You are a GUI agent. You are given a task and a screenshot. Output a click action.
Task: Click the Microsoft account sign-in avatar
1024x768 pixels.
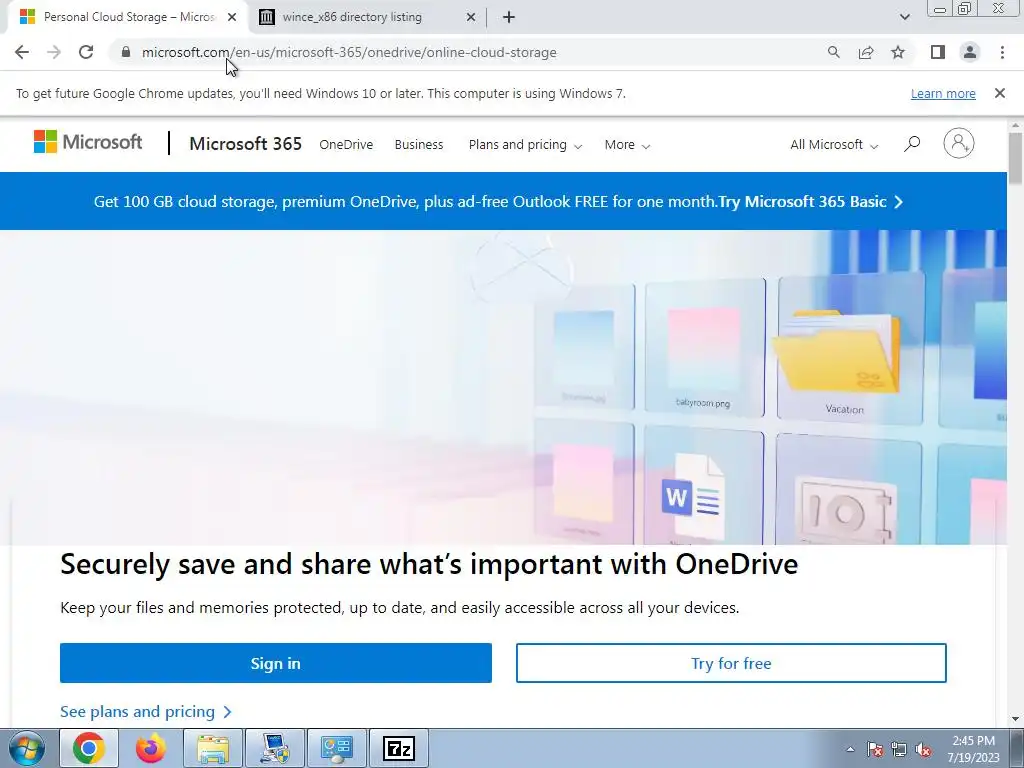pos(959,143)
